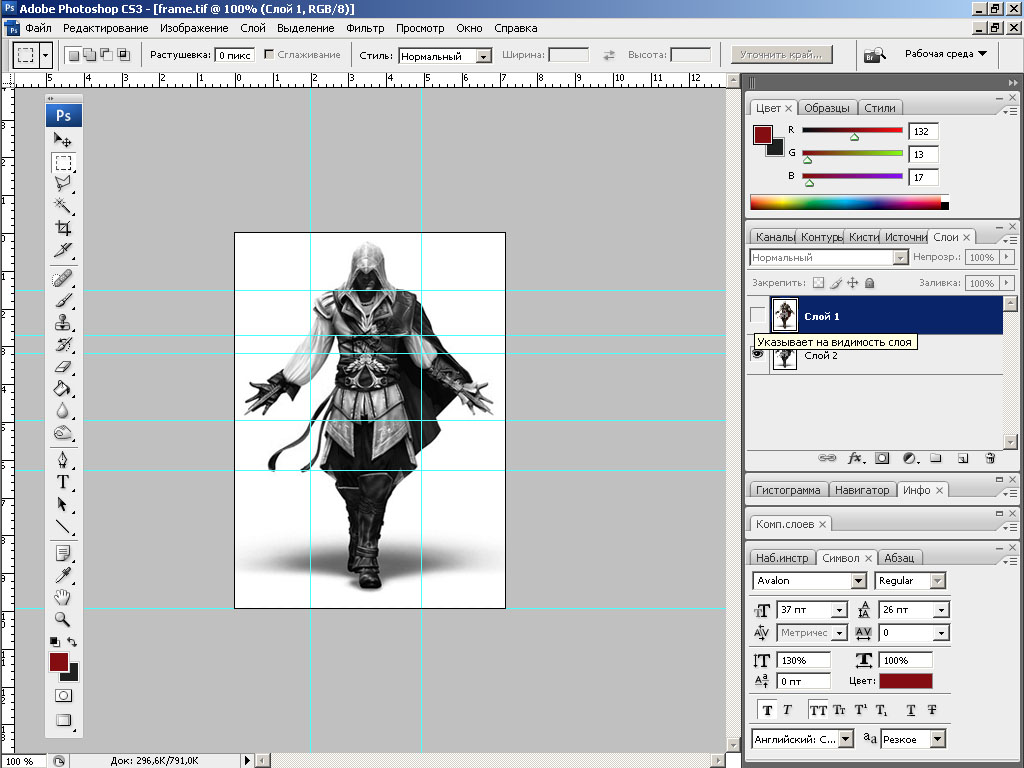Select the Zoom tool in toolbox
1024x768 pixels.
pos(63,619)
